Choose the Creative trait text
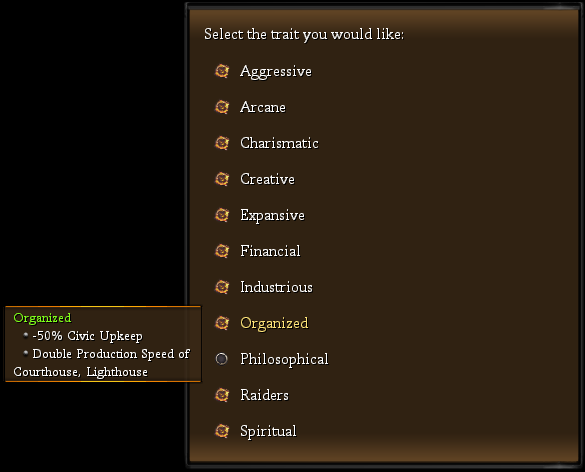The width and height of the screenshot is (585, 472). (268, 179)
